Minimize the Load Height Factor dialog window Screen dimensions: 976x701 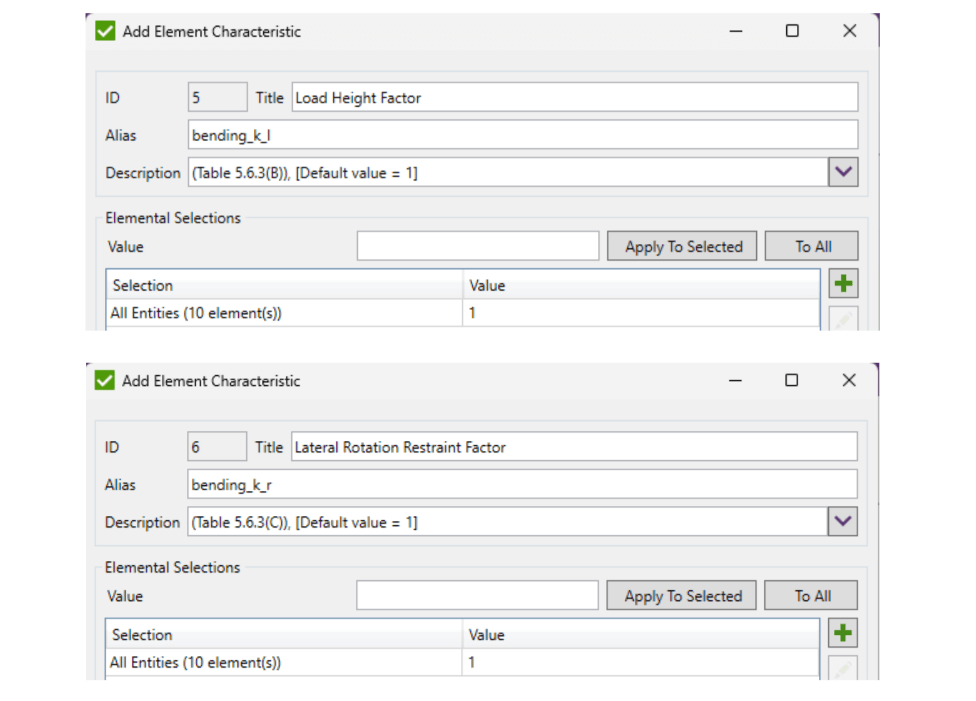pos(736,31)
